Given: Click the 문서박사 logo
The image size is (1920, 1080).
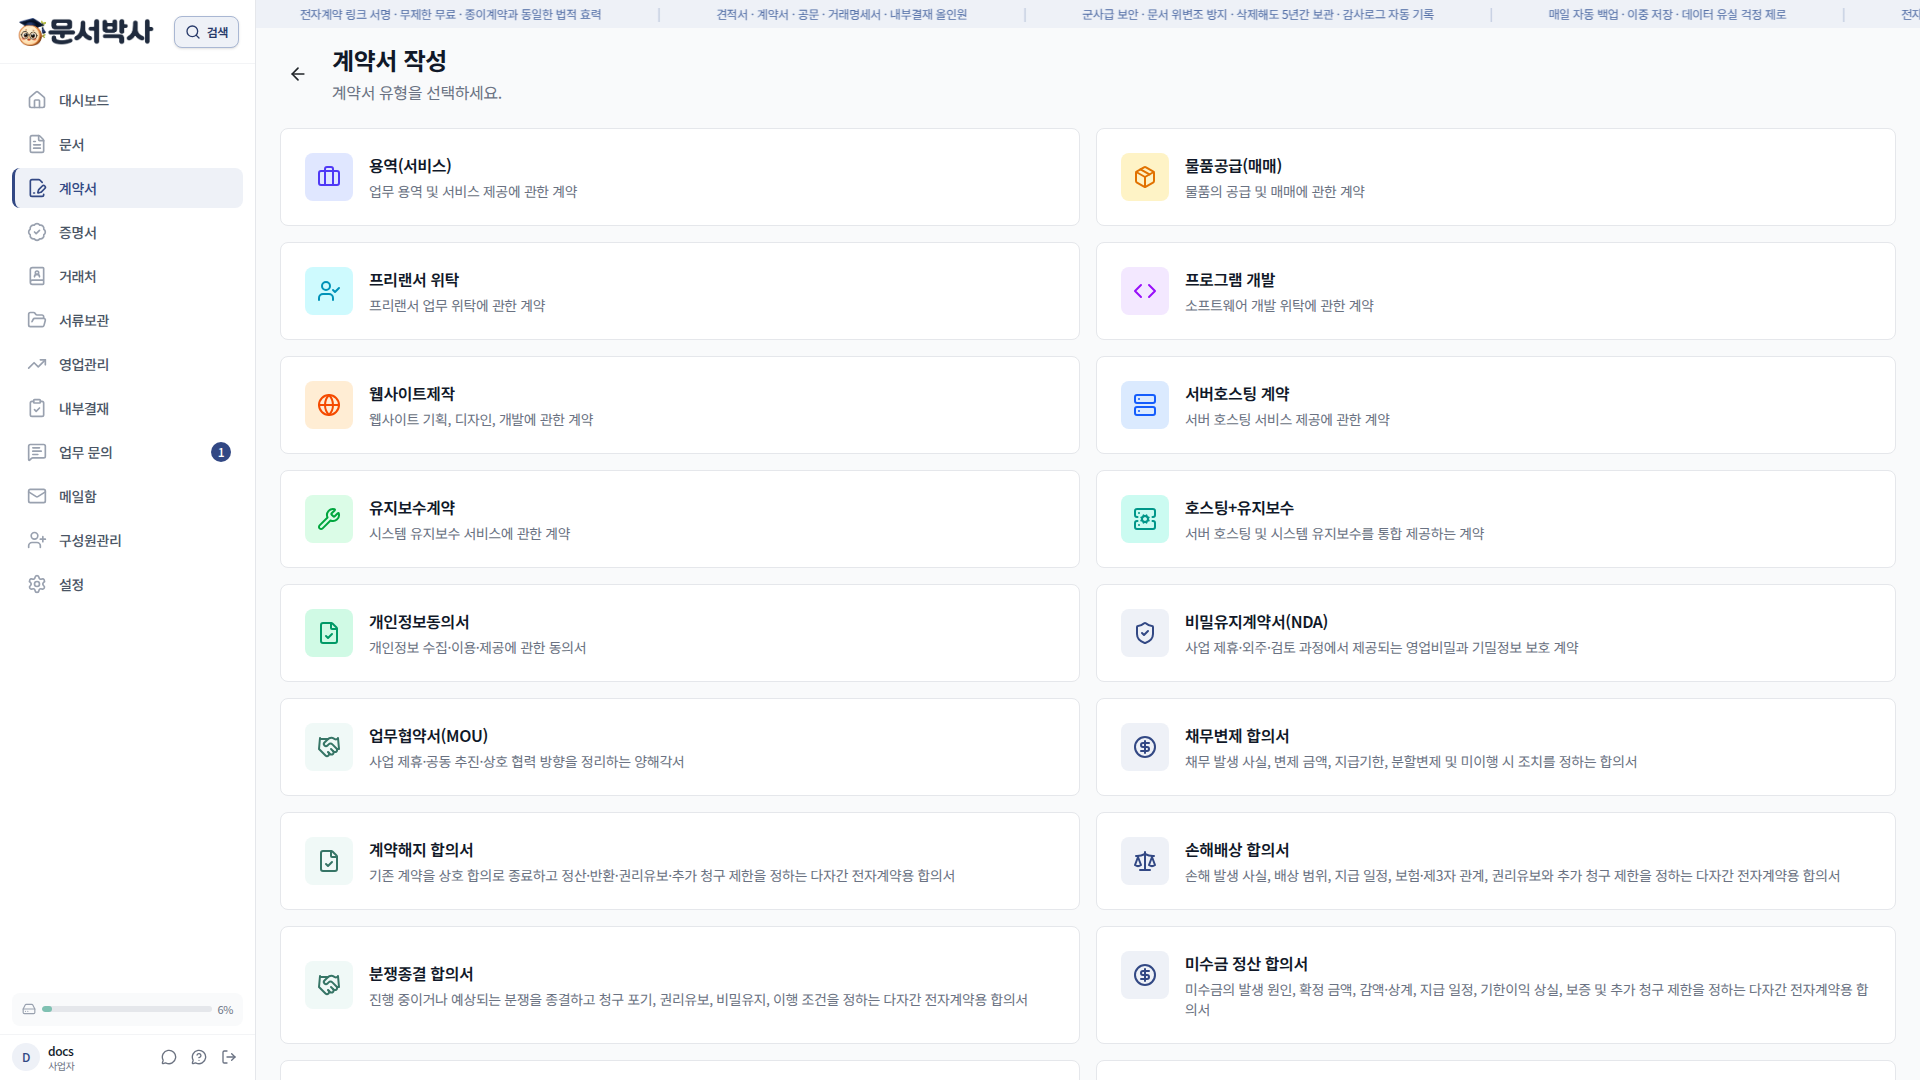Looking at the screenshot, I should (x=86, y=32).
